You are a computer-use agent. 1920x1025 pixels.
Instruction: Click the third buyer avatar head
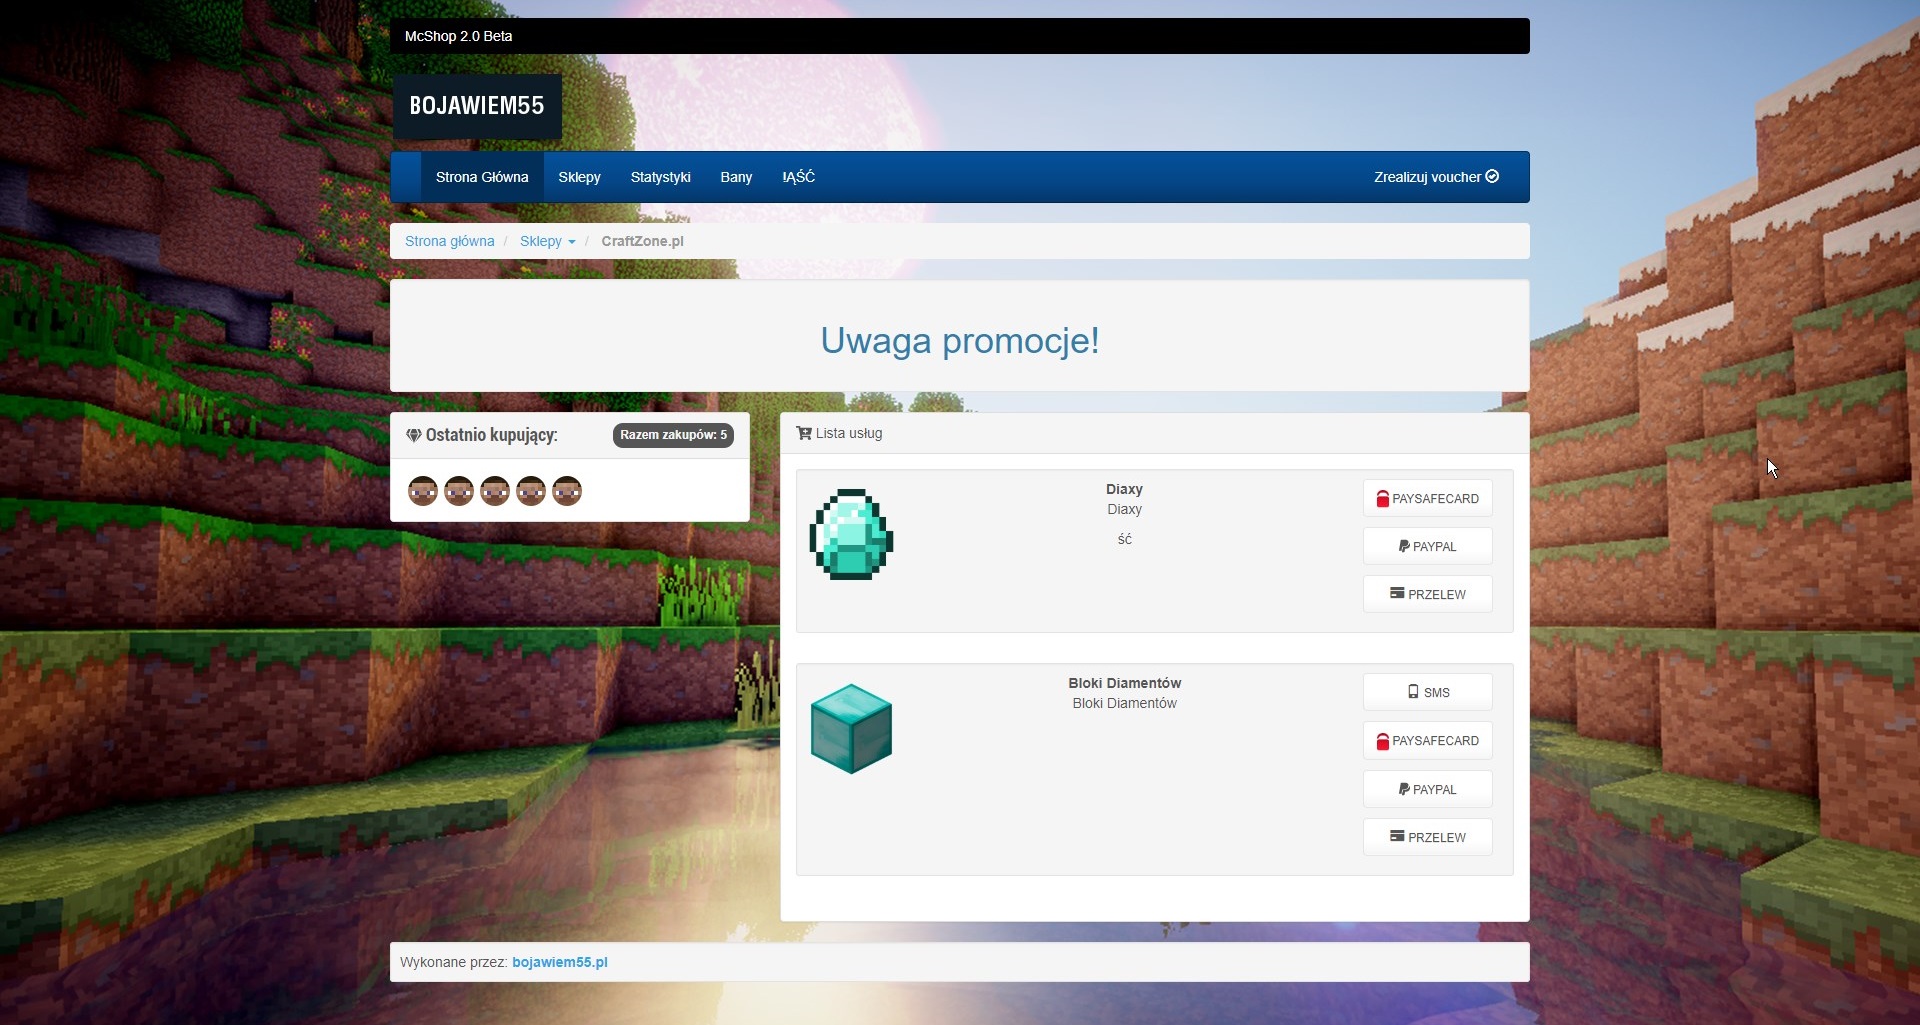(495, 491)
